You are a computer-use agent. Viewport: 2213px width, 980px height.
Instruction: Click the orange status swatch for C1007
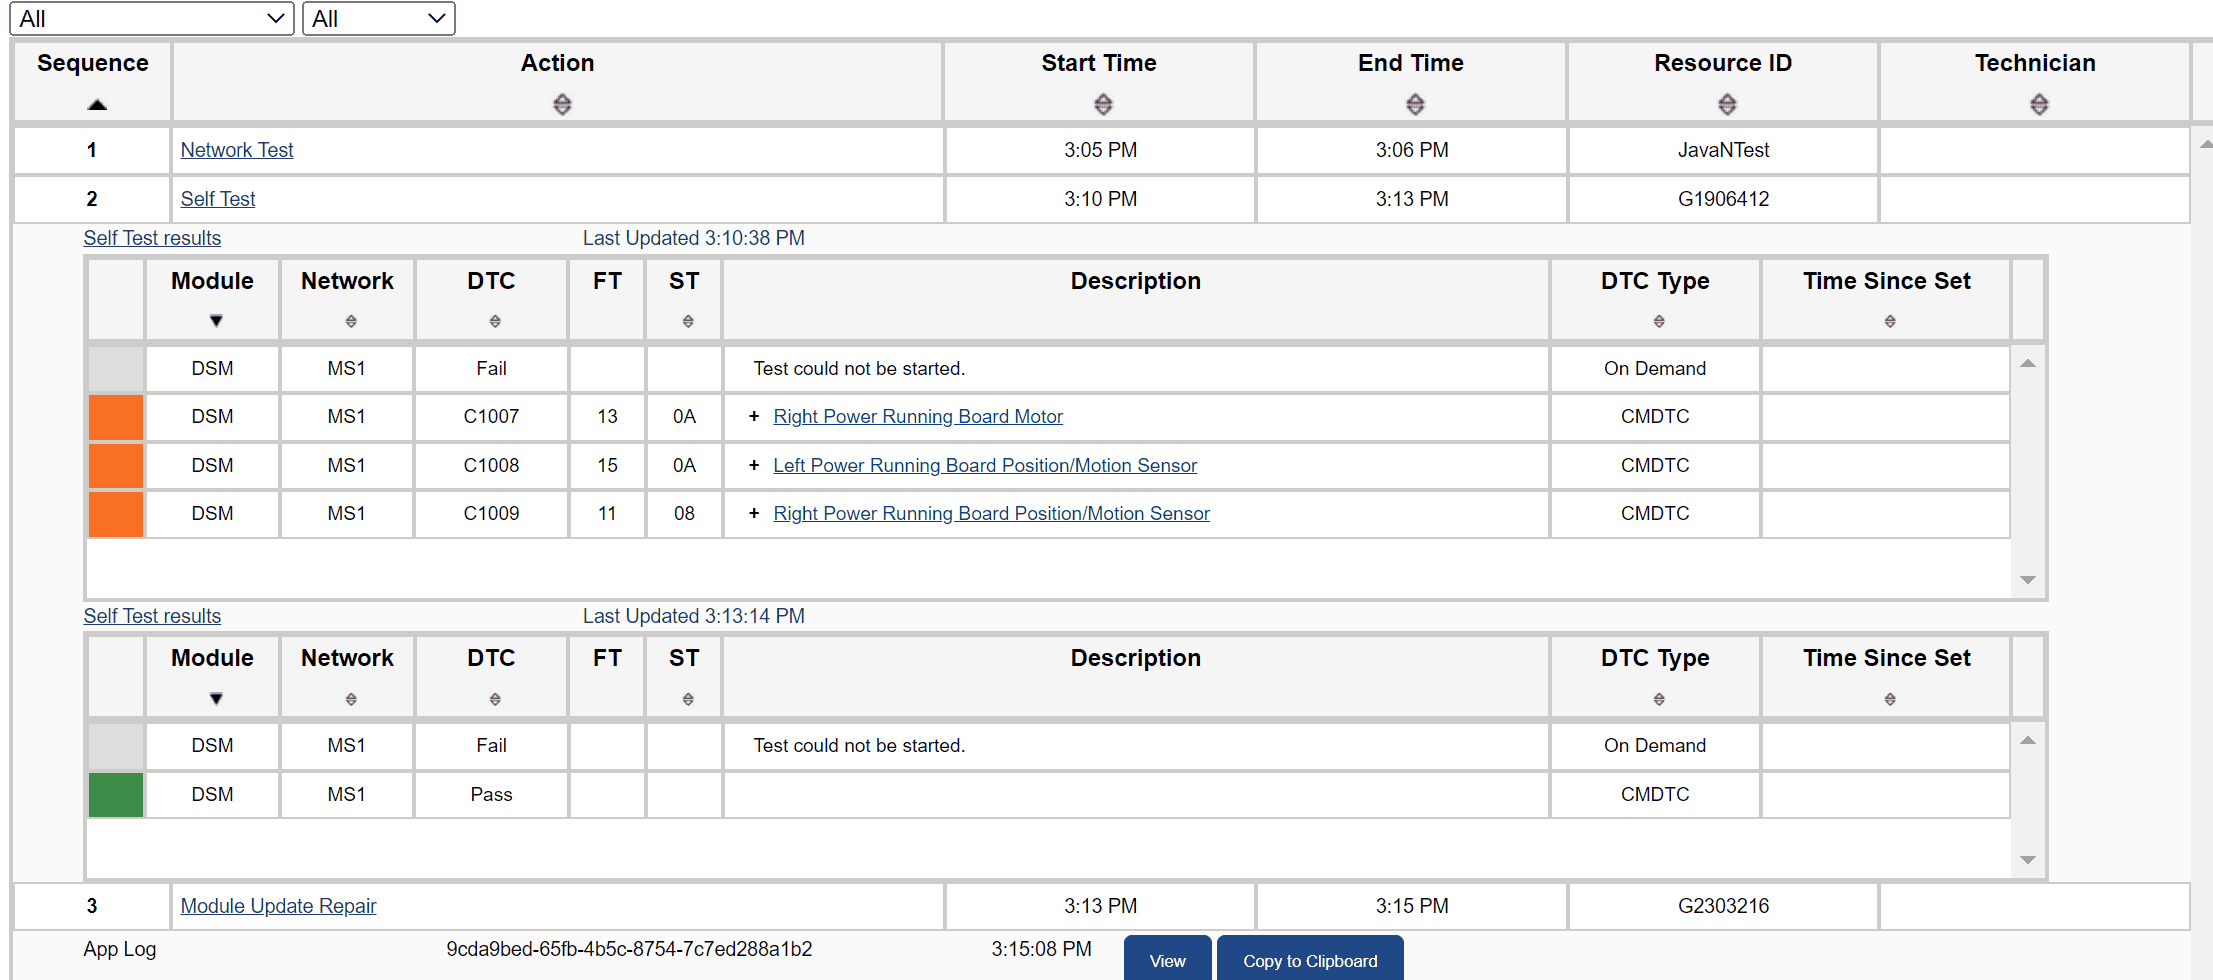click(x=116, y=417)
